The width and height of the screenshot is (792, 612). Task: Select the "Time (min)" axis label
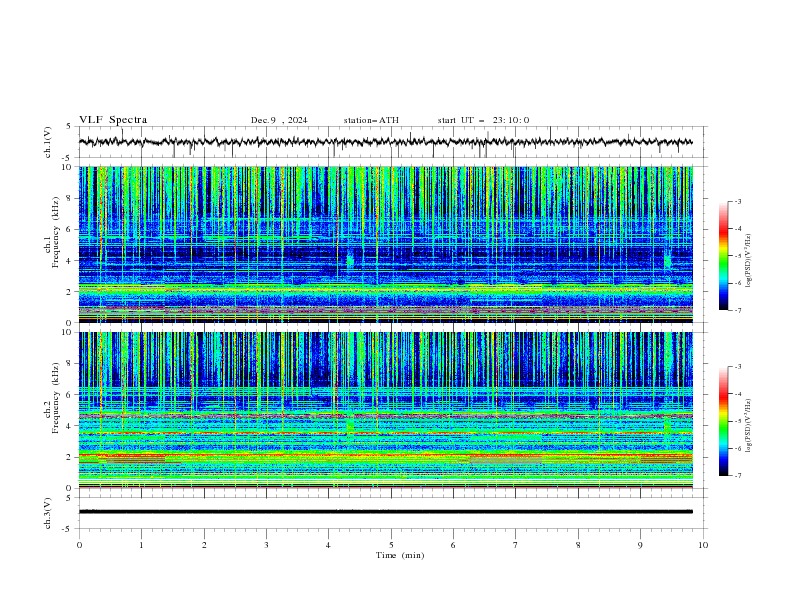(400, 555)
